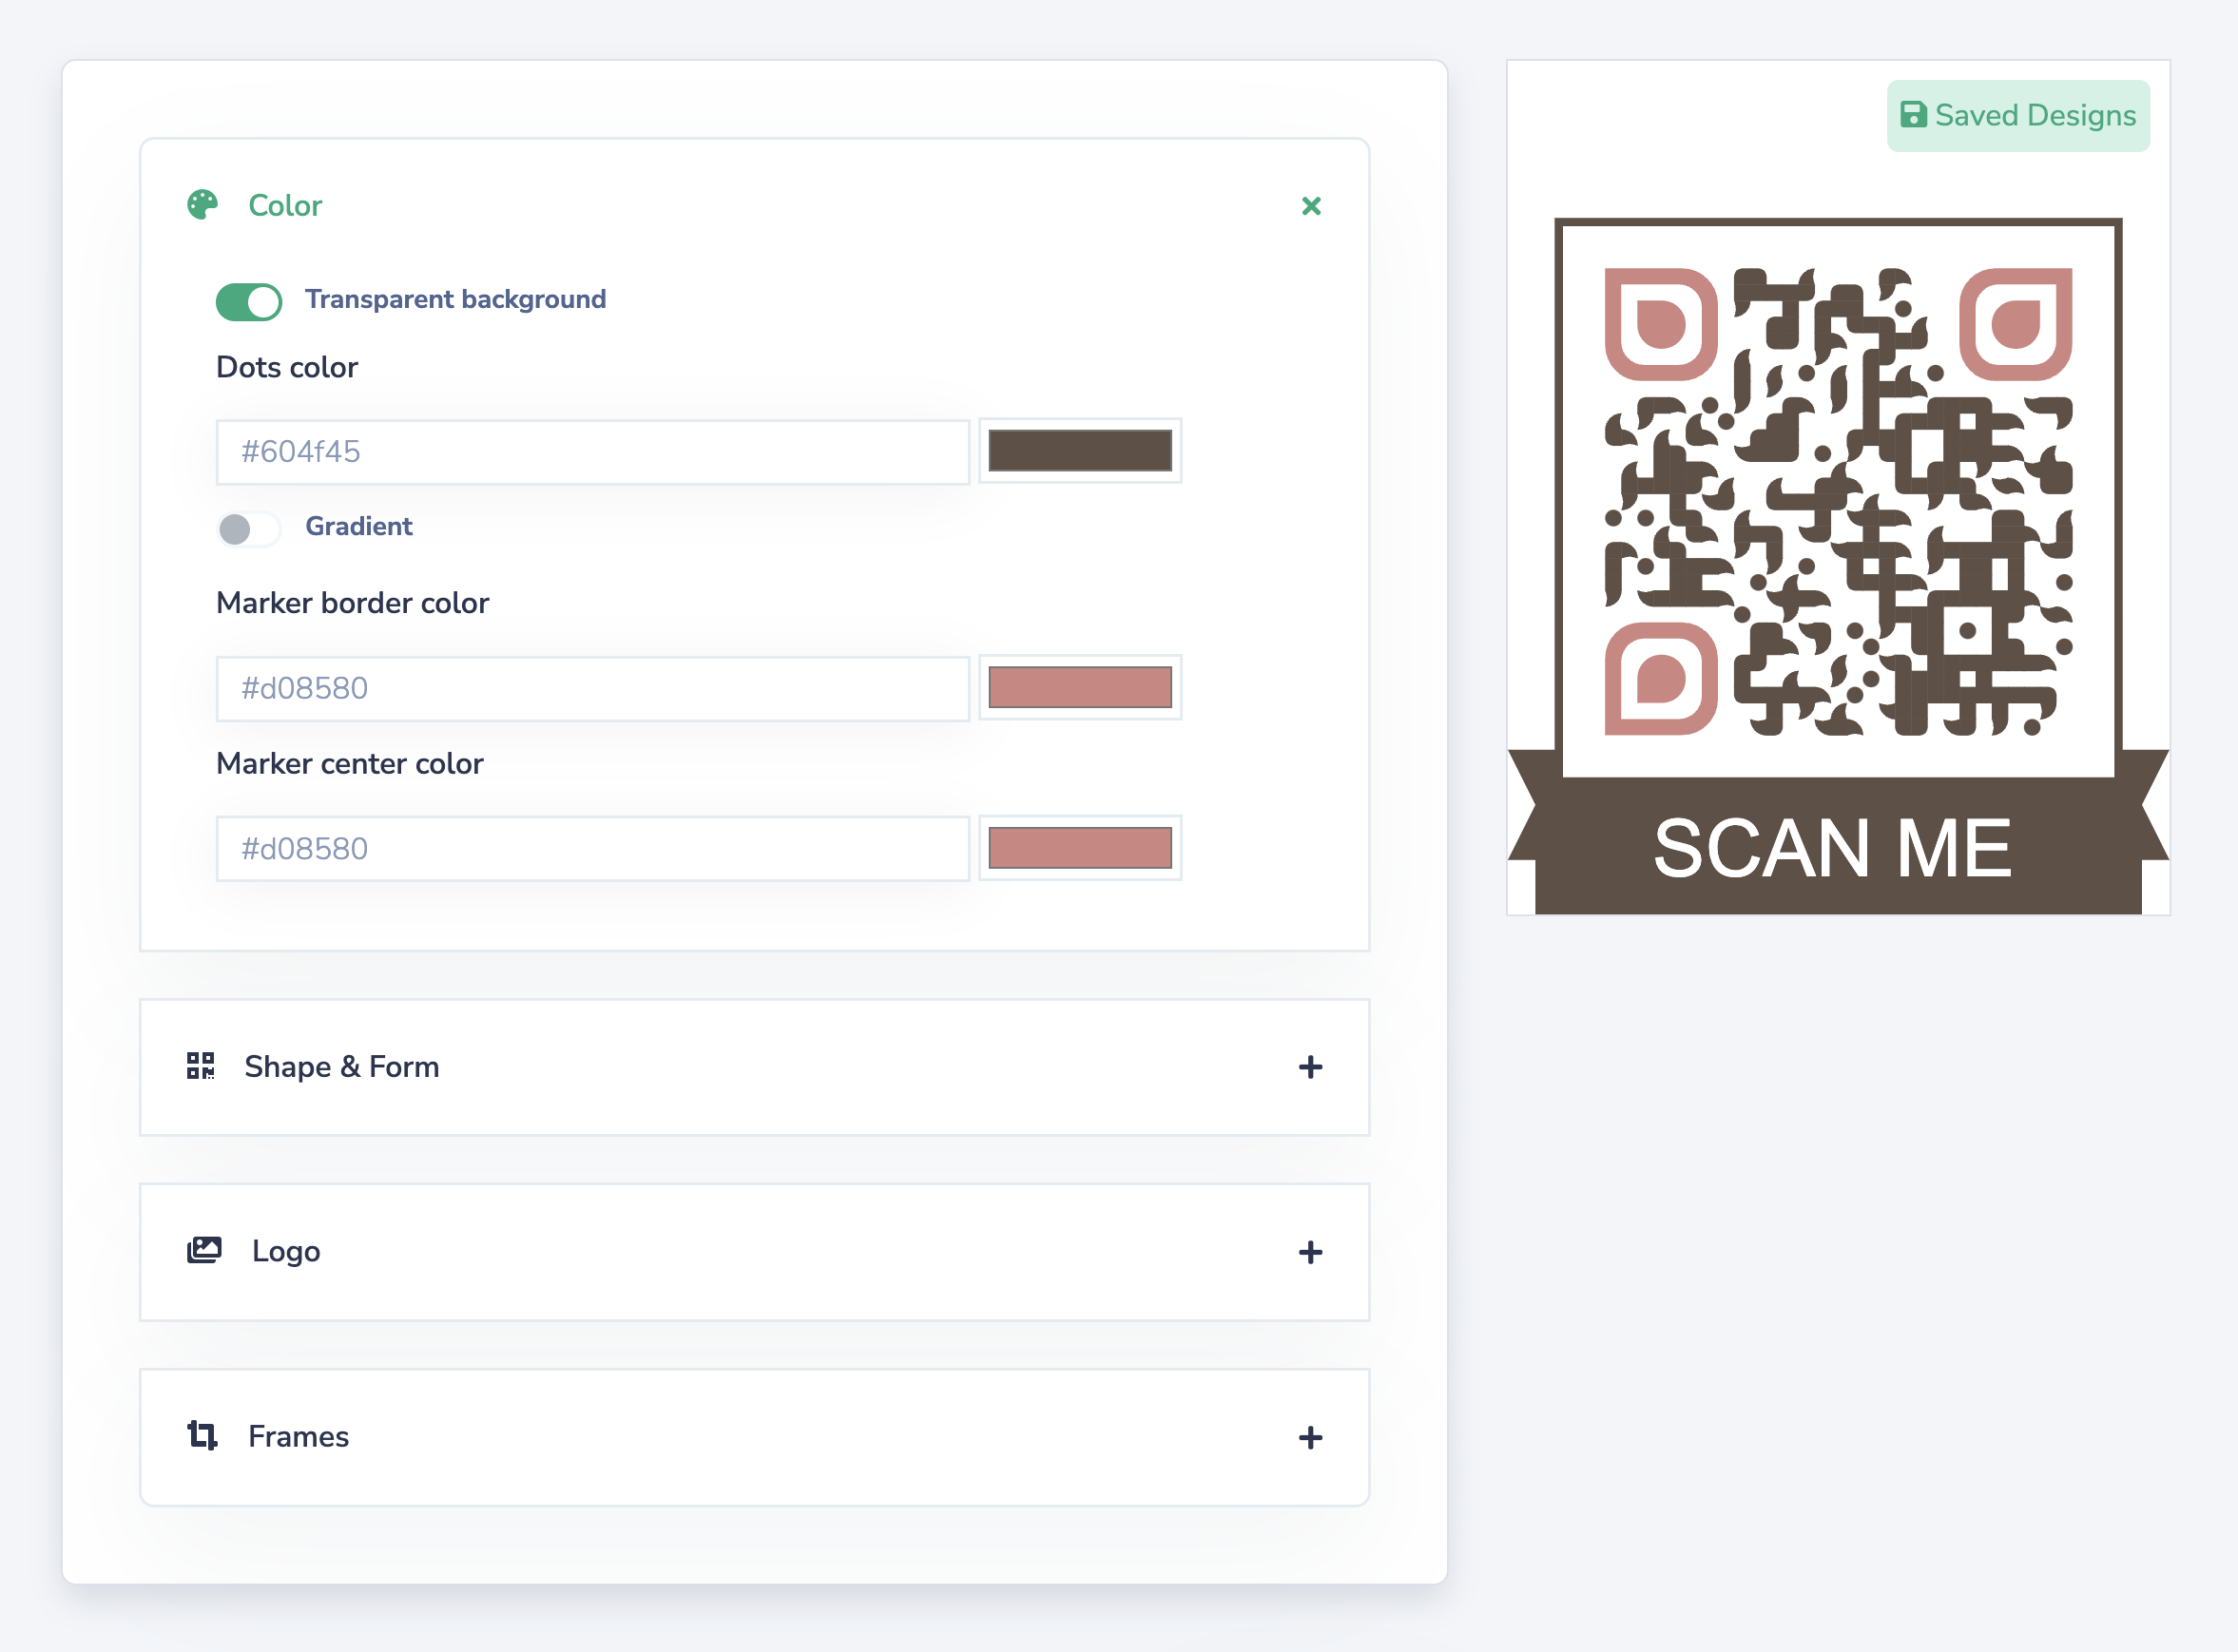Click the Marker center color hex input
Image resolution: width=2238 pixels, height=1652 pixels.
click(x=593, y=849)
